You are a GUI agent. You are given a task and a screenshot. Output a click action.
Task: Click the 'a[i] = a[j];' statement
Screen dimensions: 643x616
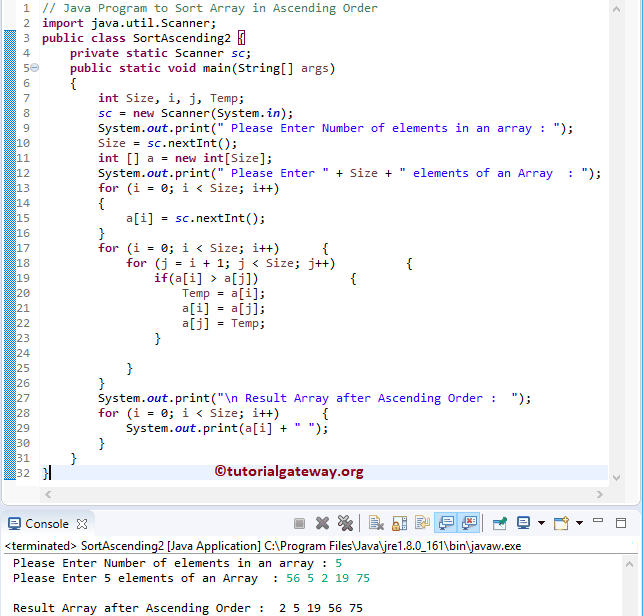[223, 308]
